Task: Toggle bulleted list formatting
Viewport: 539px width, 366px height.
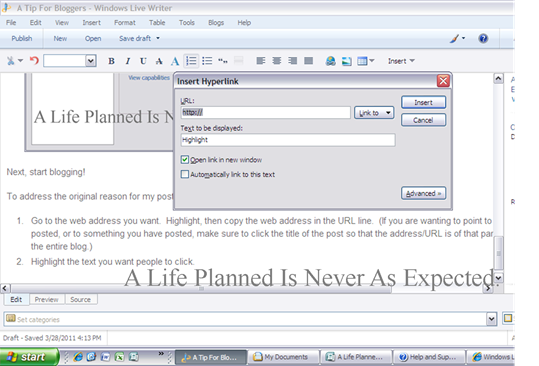Action: coord(207,61)
